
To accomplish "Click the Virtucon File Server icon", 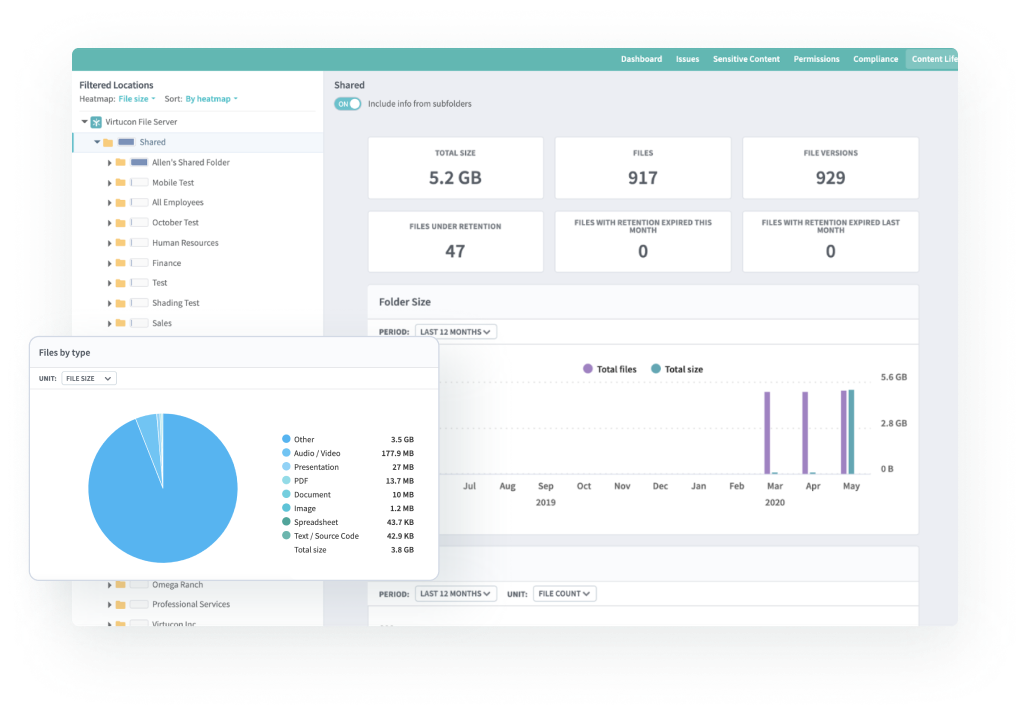I will point(96,122).
